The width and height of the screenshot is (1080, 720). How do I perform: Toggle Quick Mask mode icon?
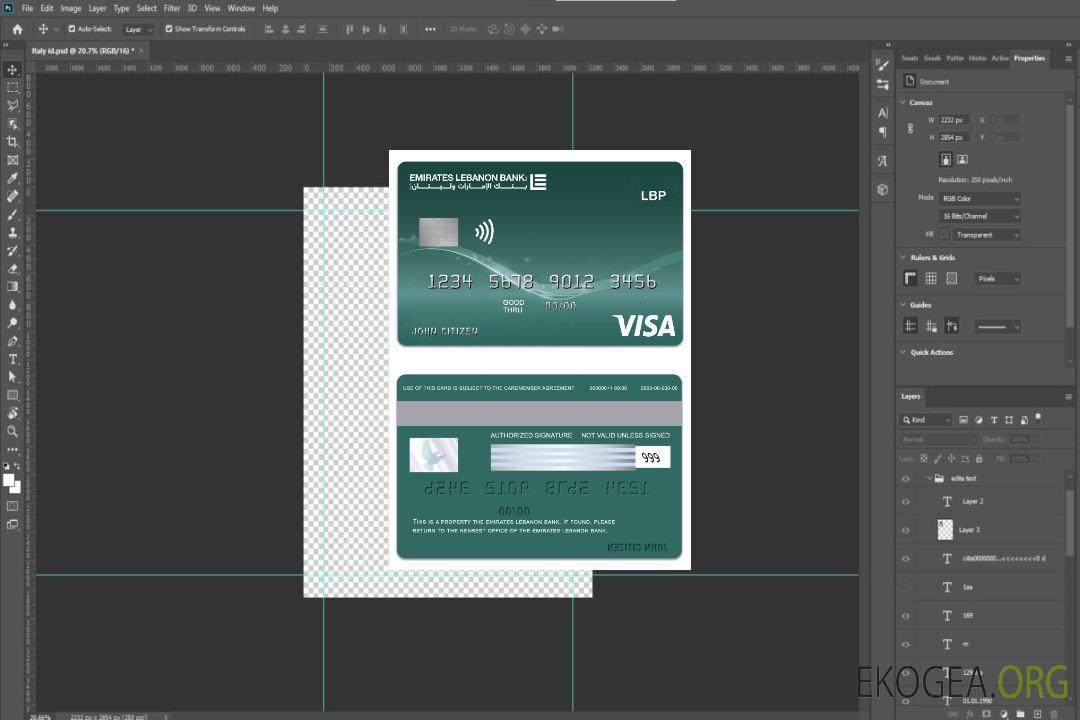(12, 506)
